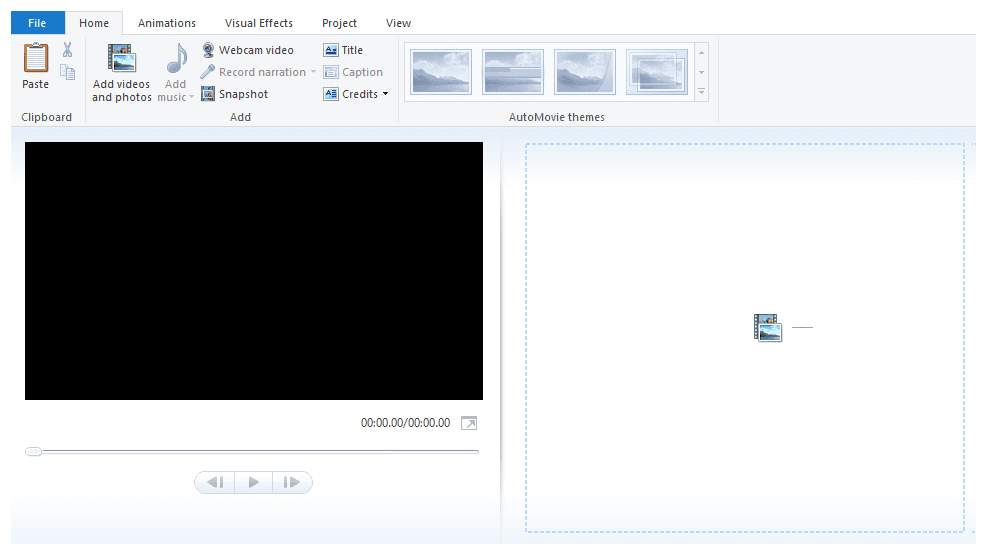Expand the Record narration dropdown arrow

(313, 72)
